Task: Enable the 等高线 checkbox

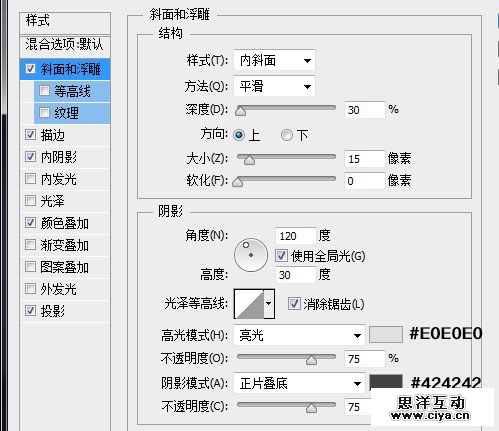Action: 44,91
